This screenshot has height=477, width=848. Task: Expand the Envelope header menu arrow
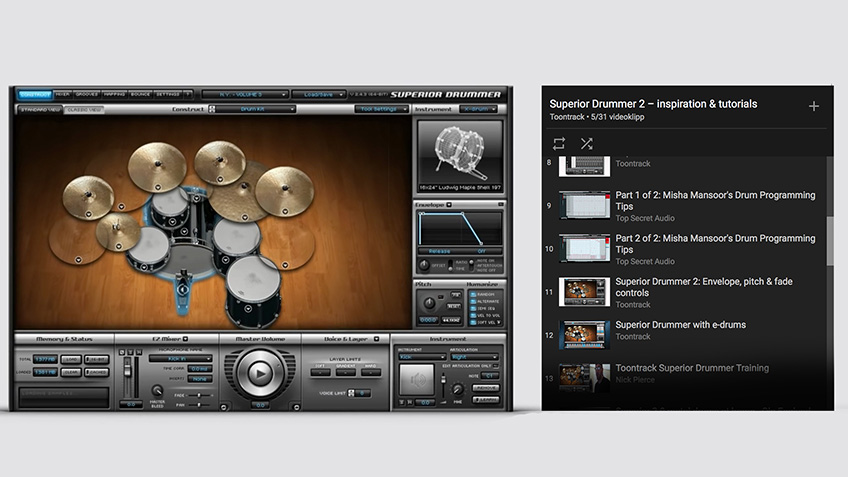point(449,205)
